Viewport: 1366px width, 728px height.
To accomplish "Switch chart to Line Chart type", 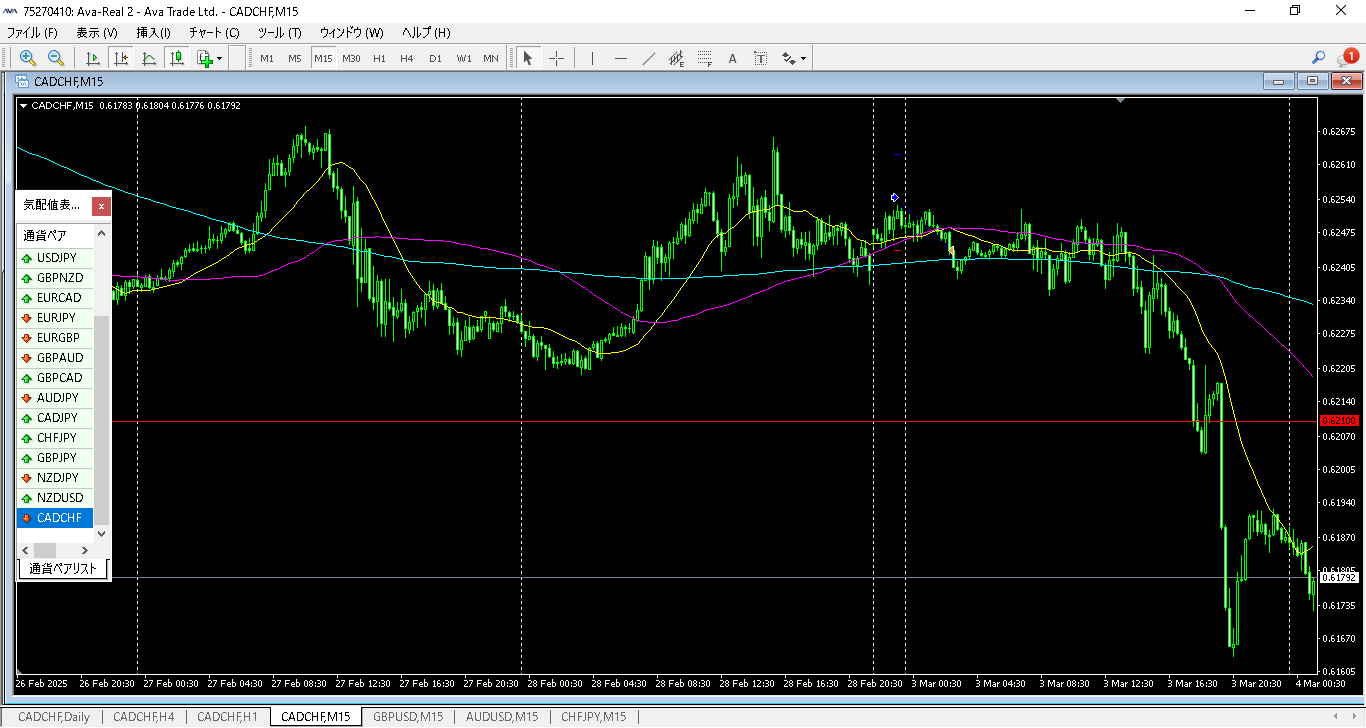I will (149, 58).
